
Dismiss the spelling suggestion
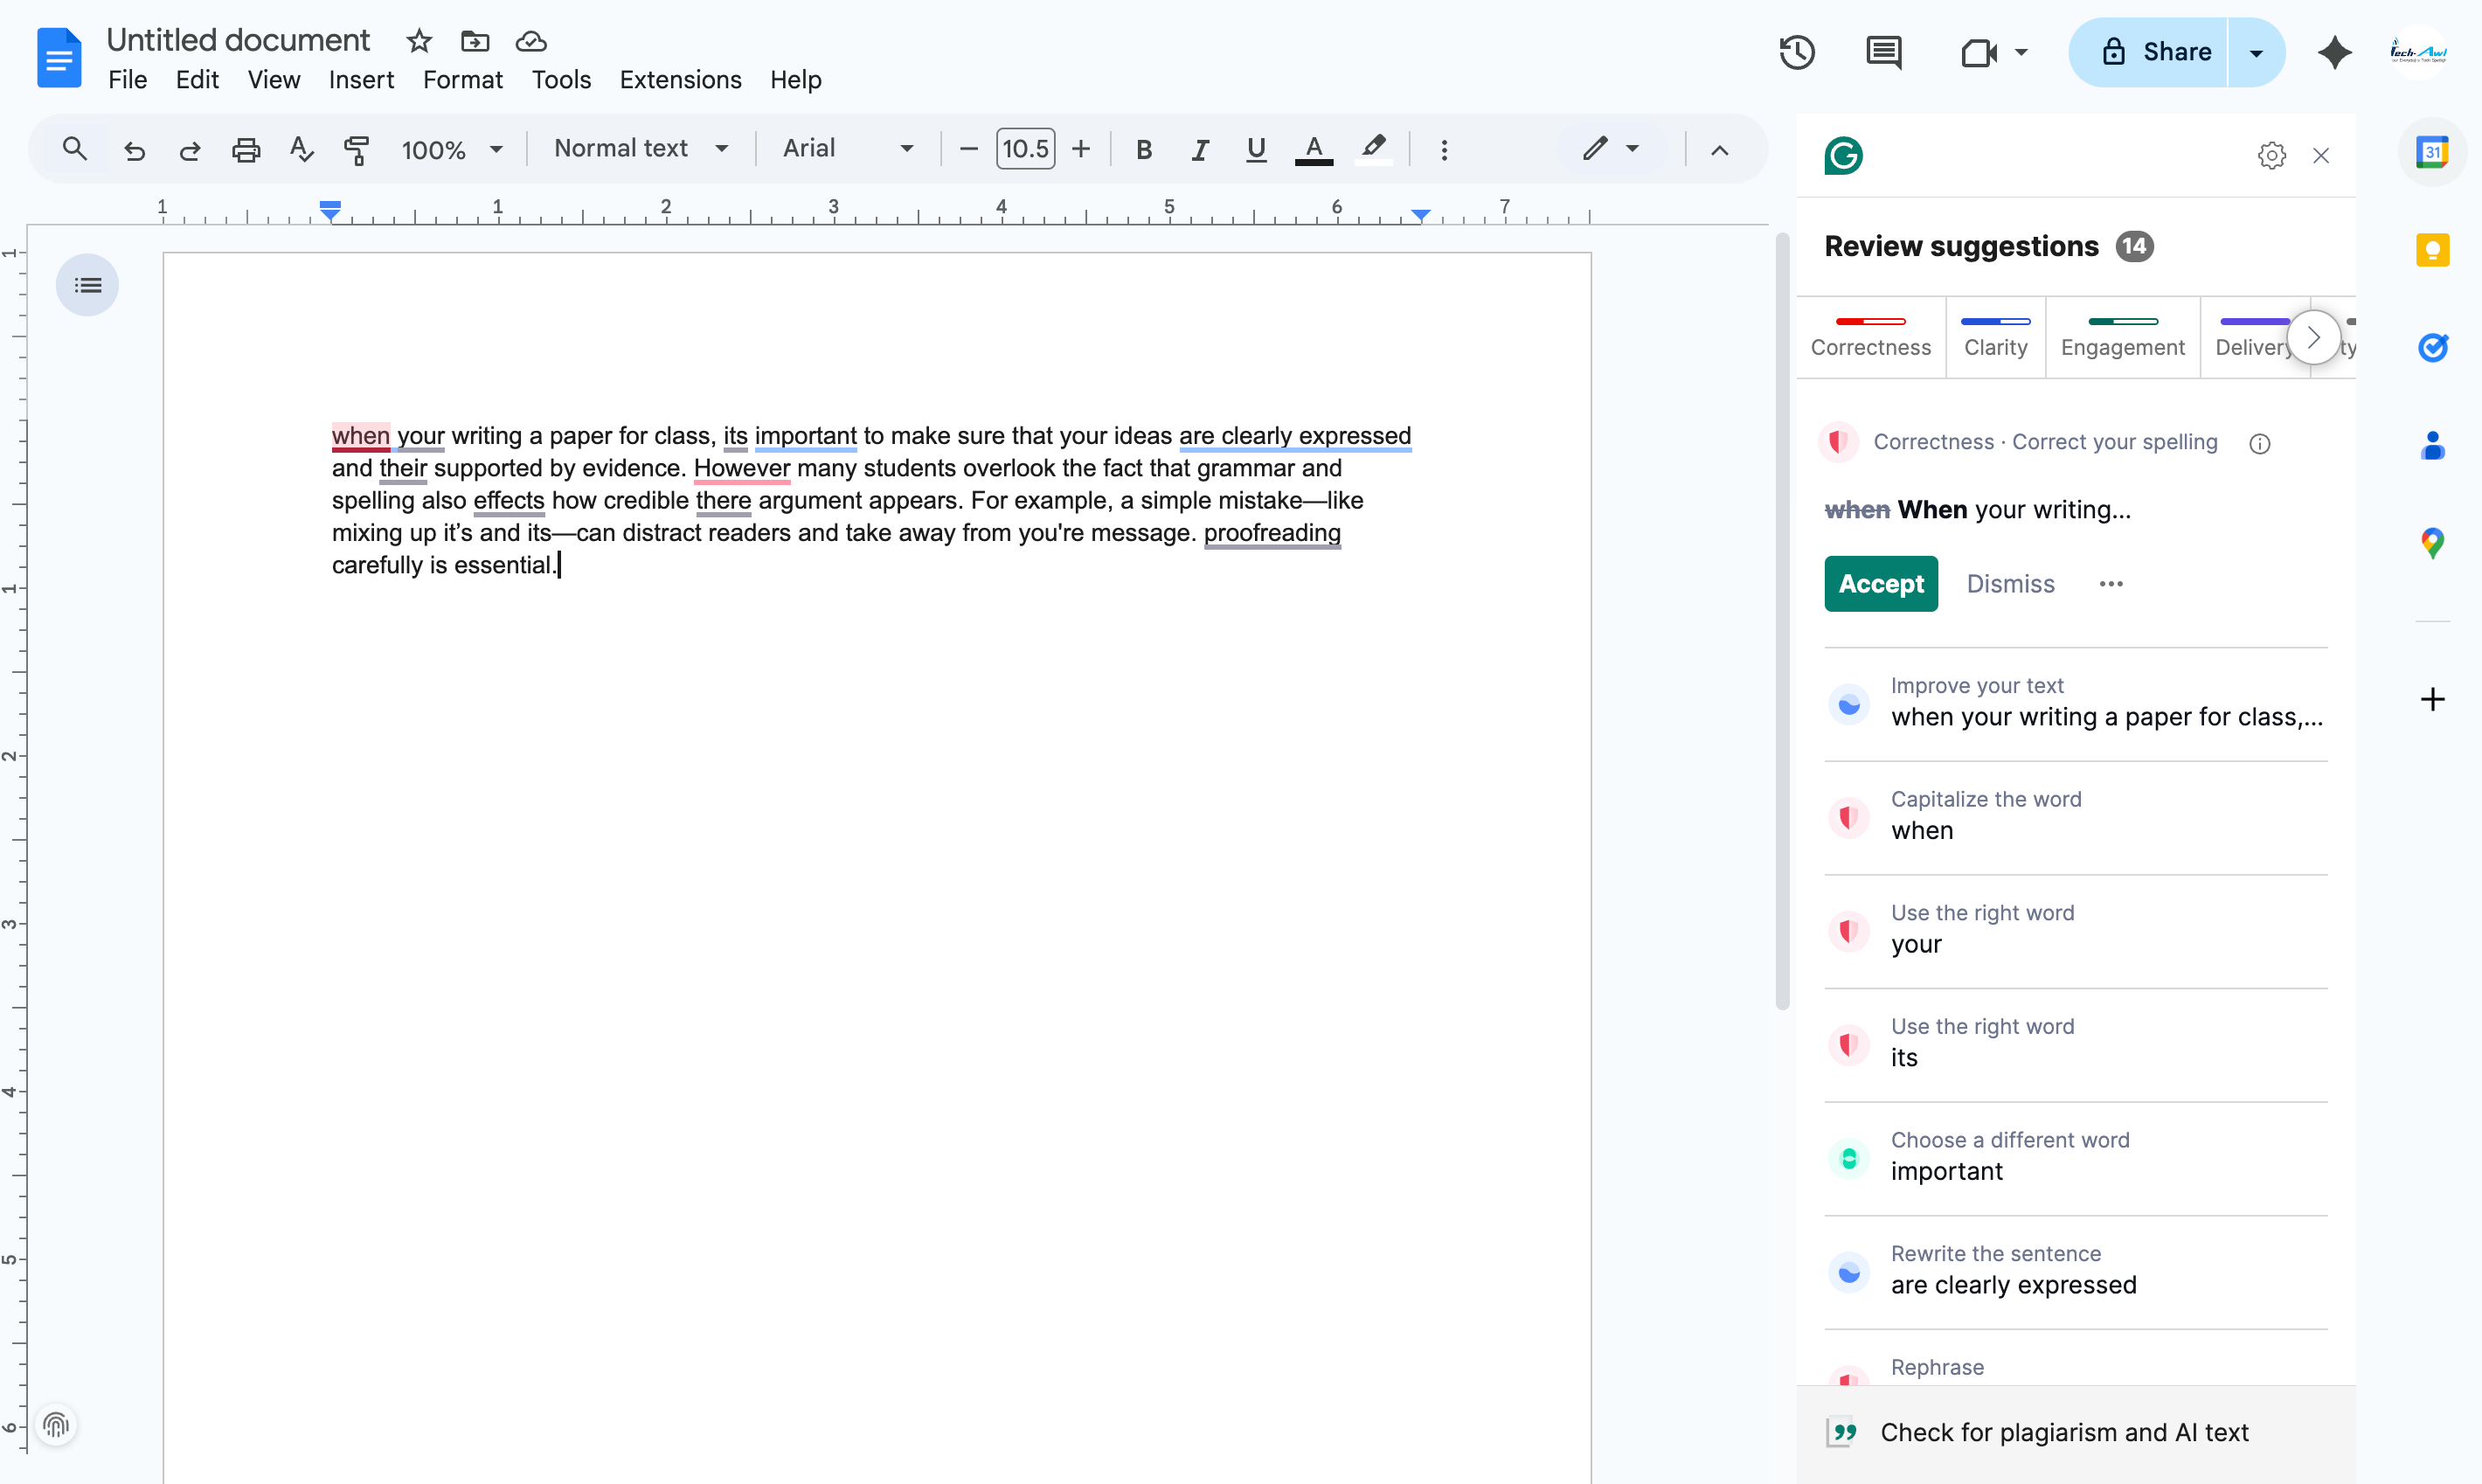[x=2010, y=584]
